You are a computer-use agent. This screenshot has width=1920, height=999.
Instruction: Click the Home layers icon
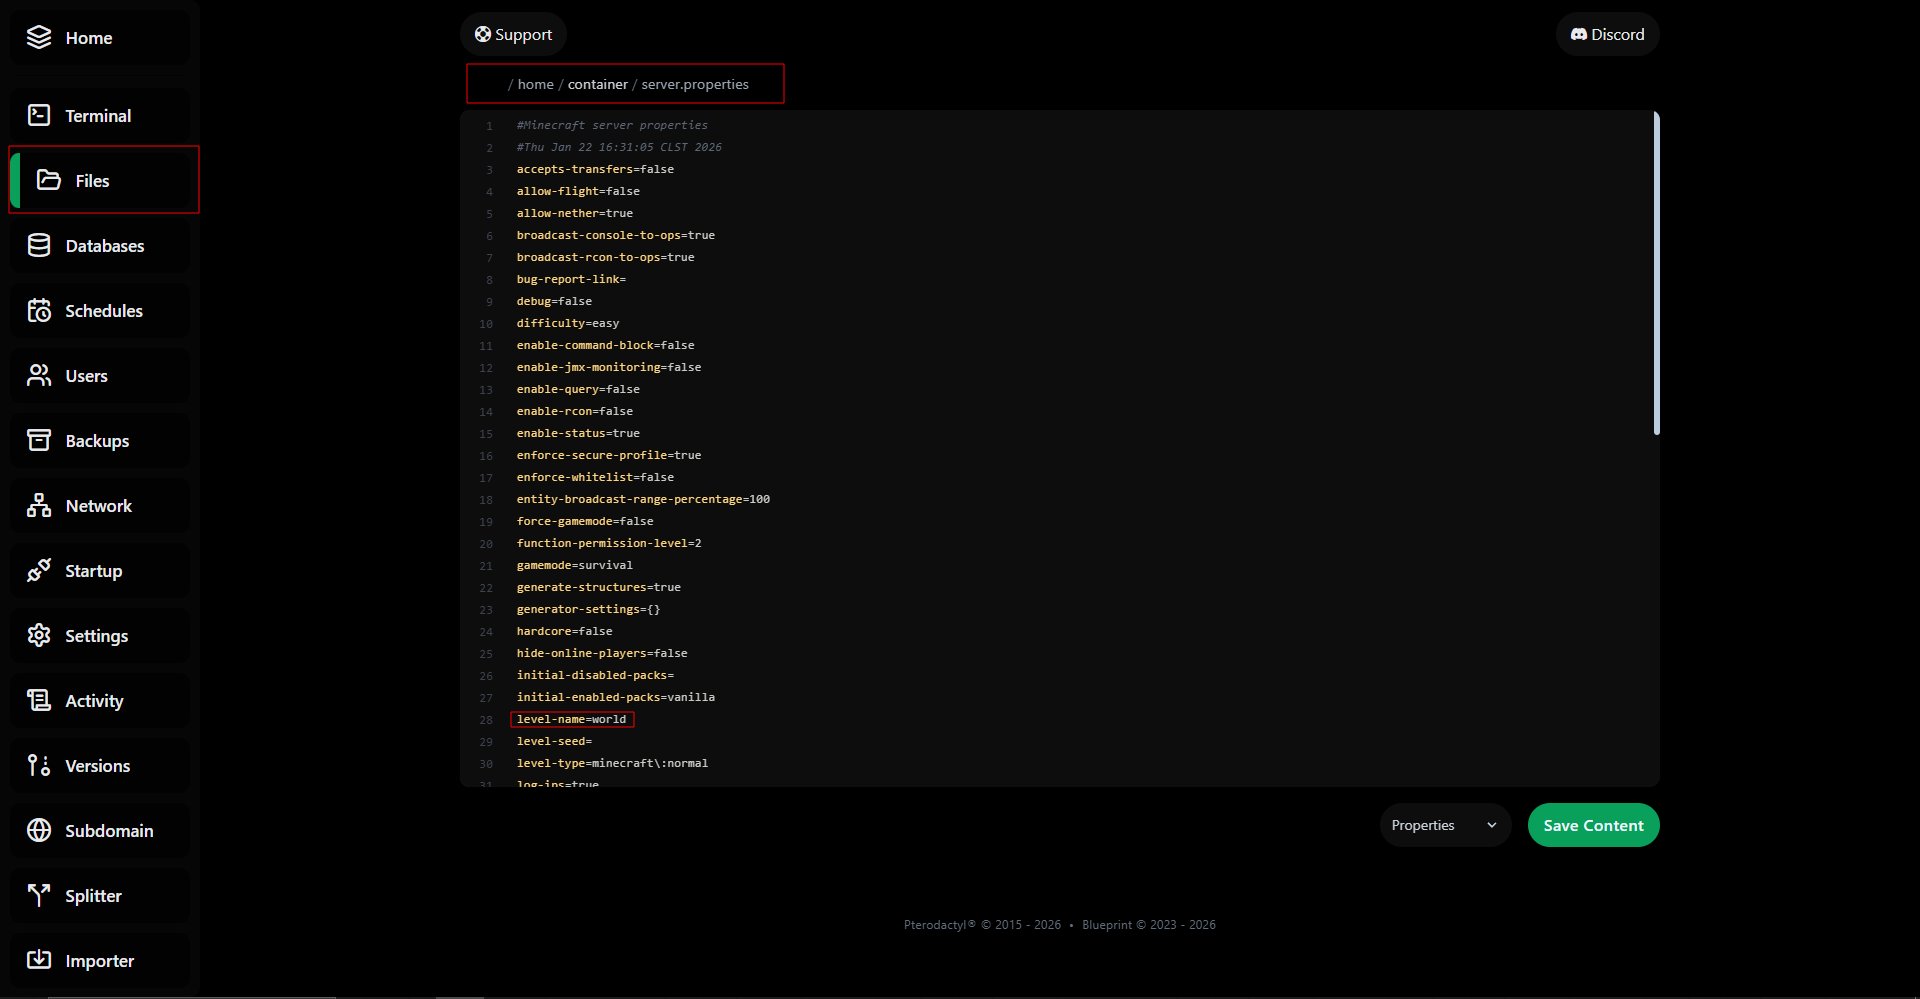[x=39, y=37]
